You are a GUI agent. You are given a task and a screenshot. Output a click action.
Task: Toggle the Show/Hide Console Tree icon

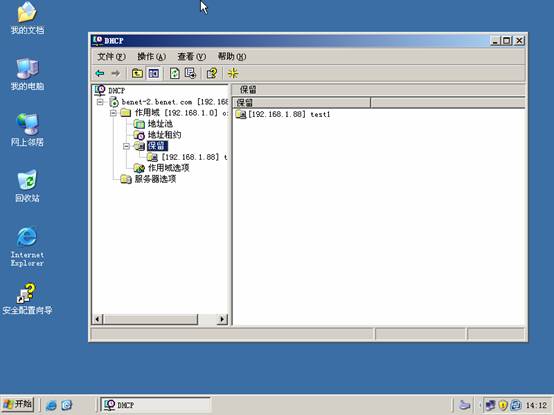(154, 73)
